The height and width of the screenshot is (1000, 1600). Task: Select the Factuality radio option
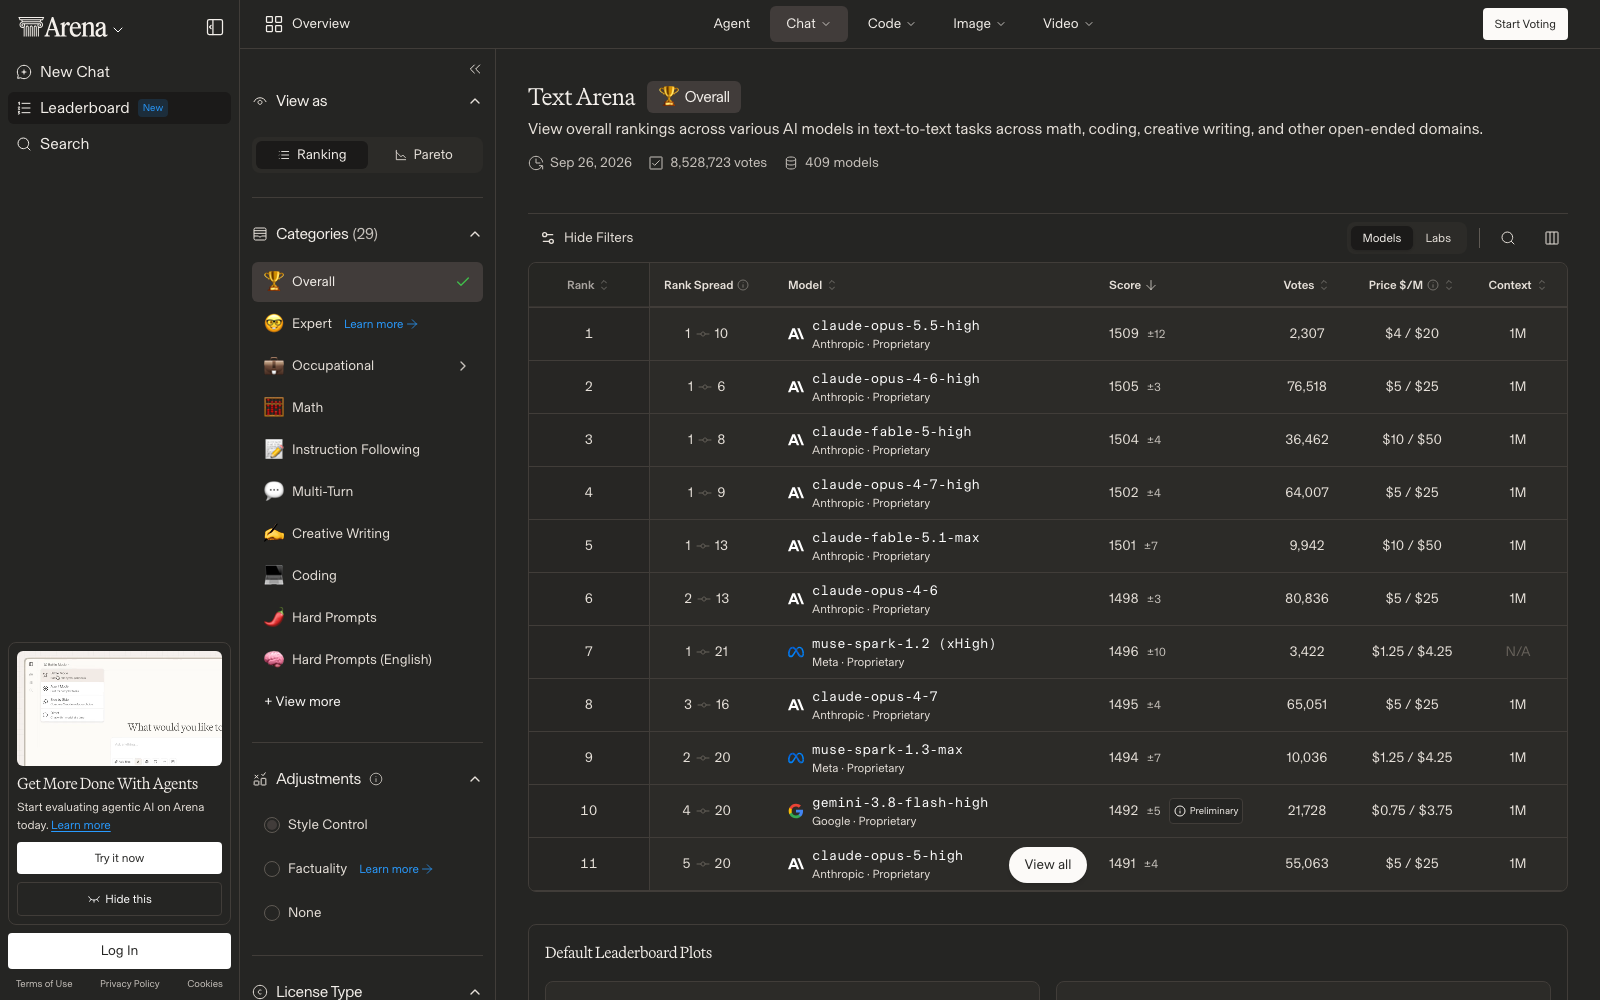272,869
